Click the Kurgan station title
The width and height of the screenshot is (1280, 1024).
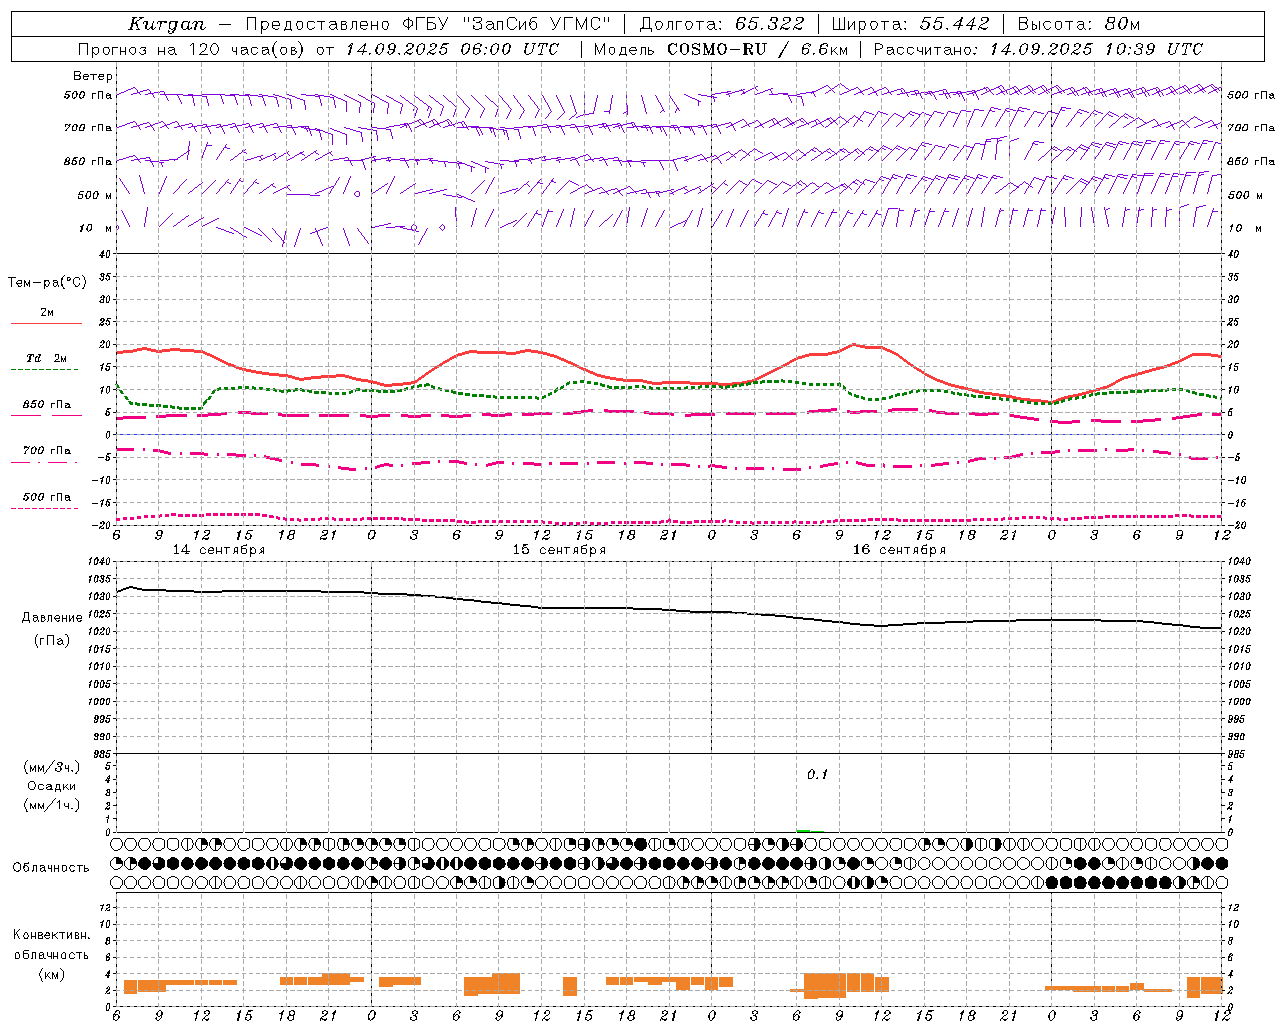tap(167, 24)
